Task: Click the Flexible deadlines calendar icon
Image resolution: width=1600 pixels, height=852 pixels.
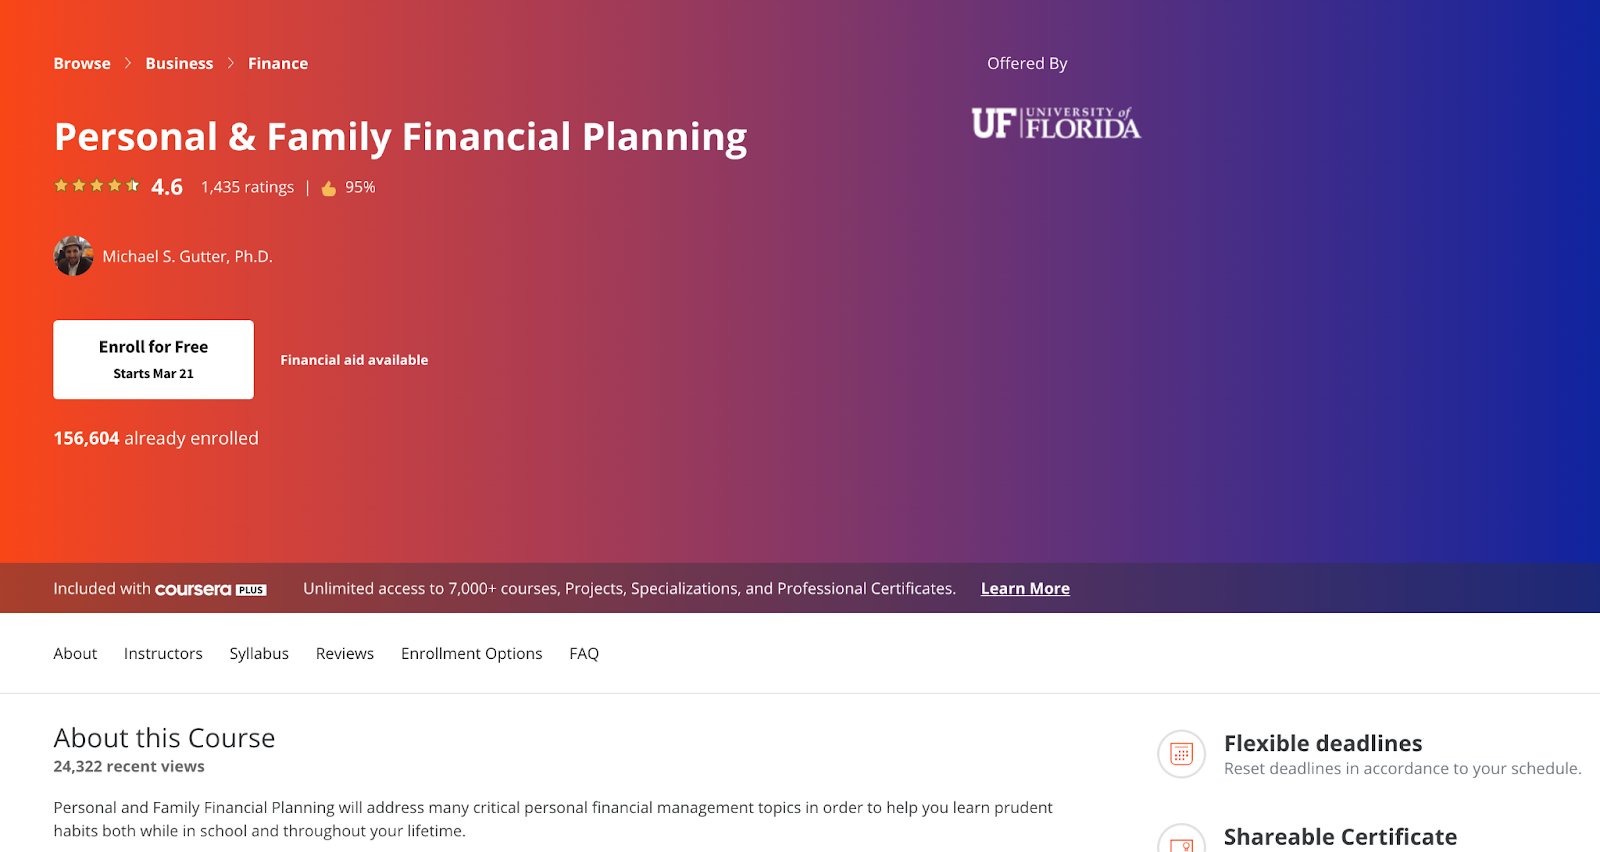Action: point(1181,754)
